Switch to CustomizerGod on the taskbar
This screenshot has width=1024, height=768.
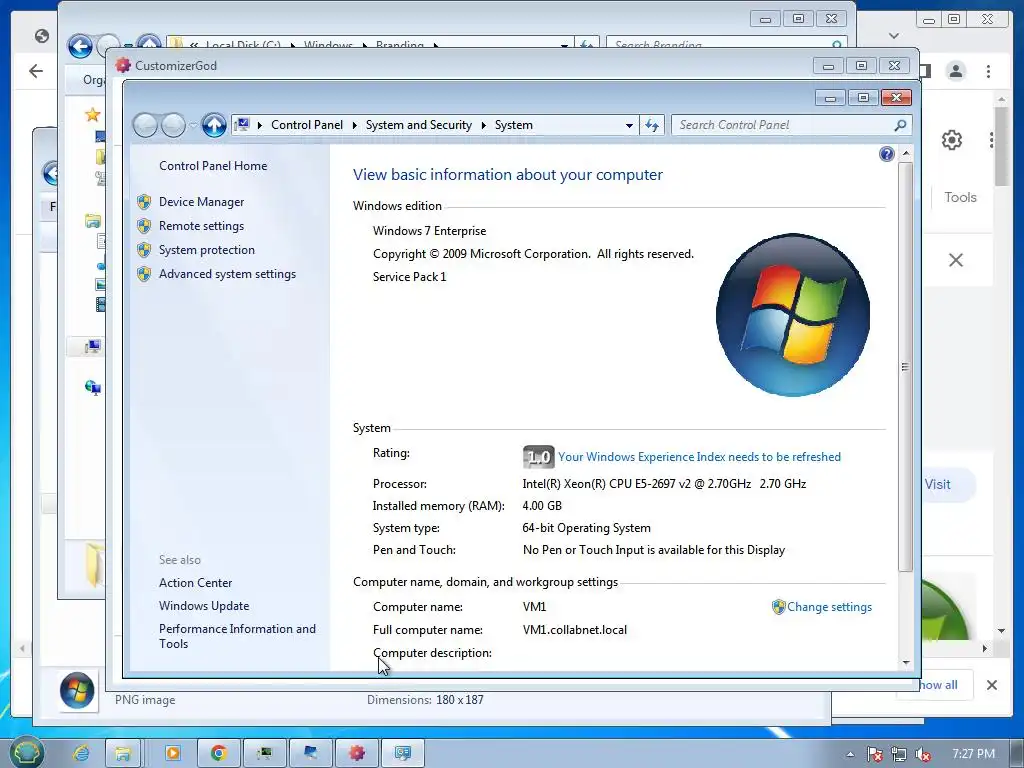click(357, 753)
